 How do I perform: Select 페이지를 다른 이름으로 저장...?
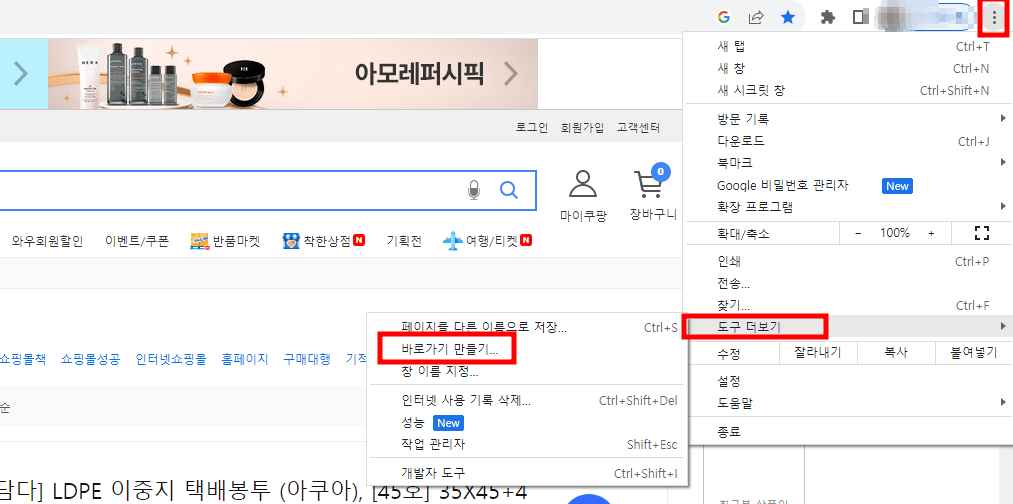click(x=528, y=327)
